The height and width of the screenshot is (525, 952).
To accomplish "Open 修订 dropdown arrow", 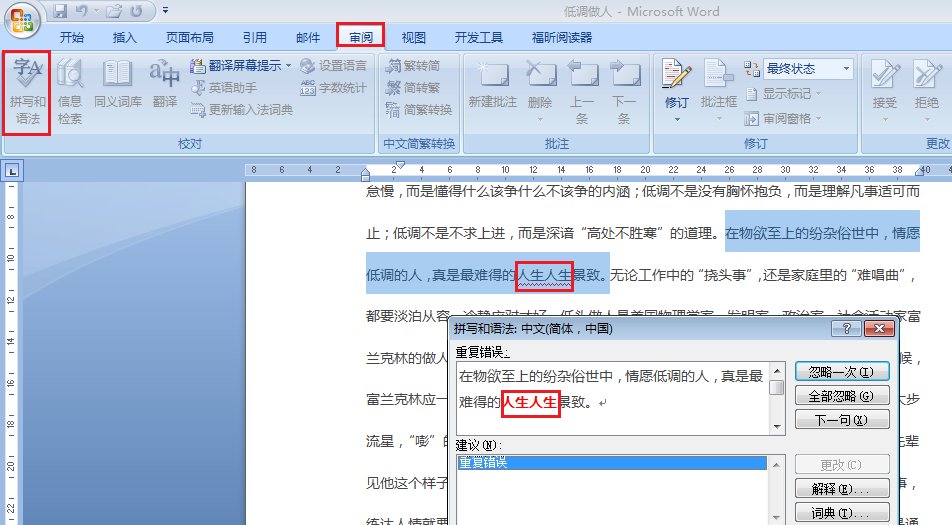I will (x=677, y=120).
